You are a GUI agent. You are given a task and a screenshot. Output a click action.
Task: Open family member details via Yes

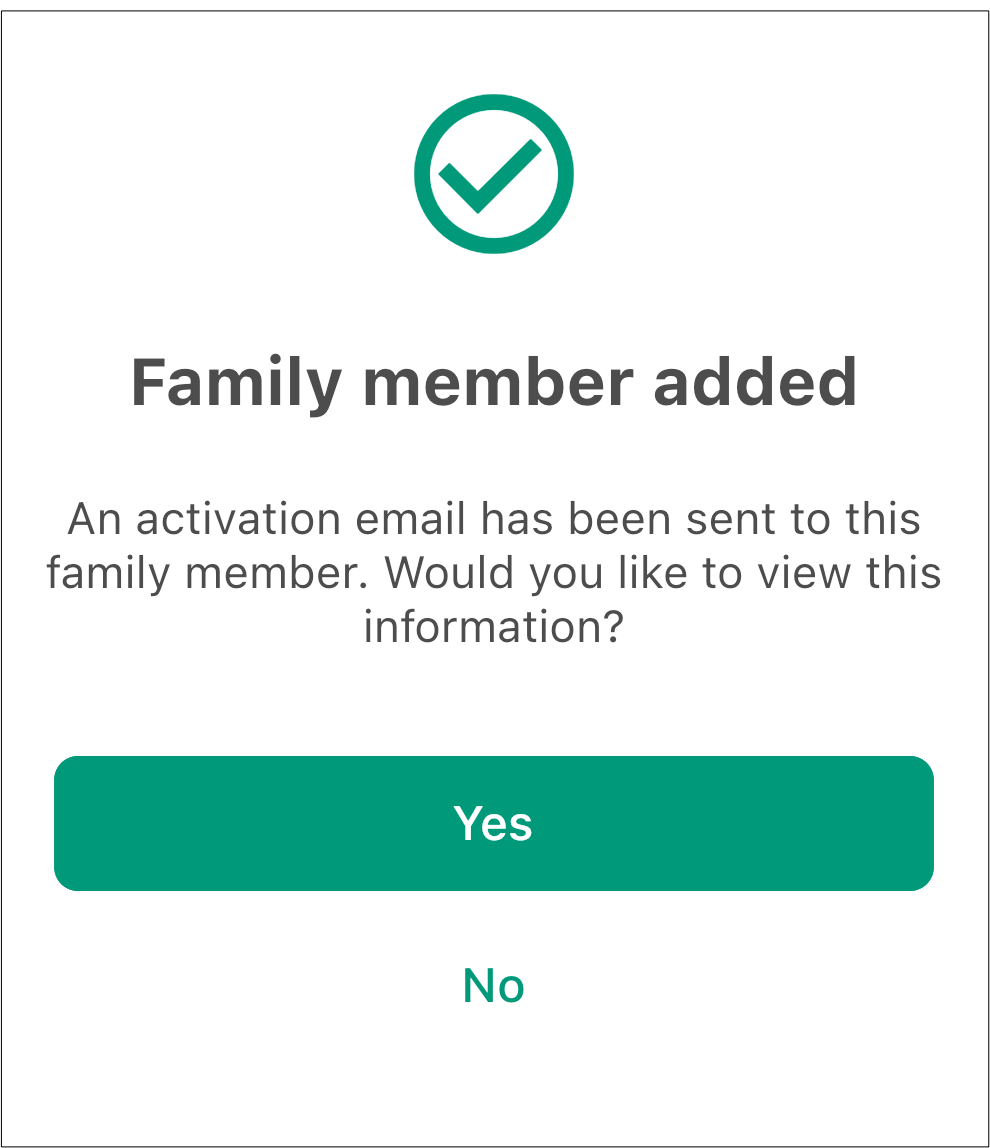[x=494, y=823]
